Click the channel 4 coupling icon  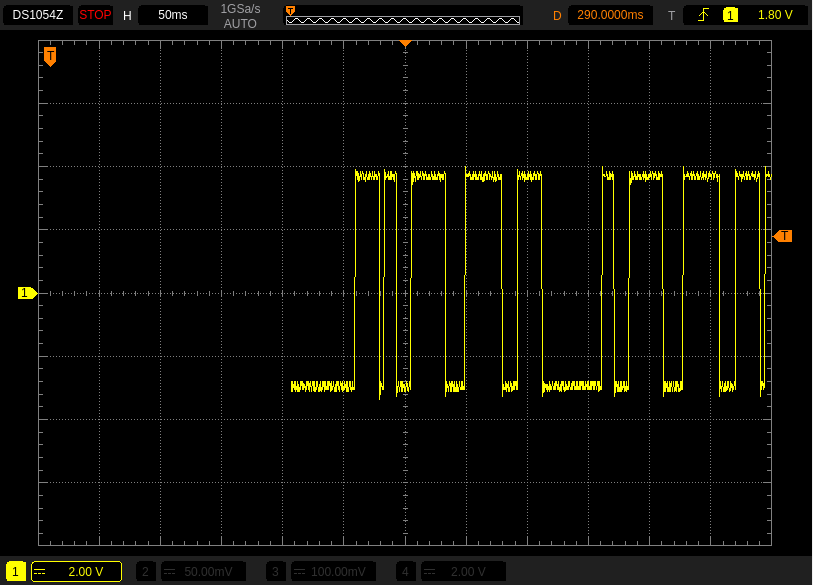429,572
